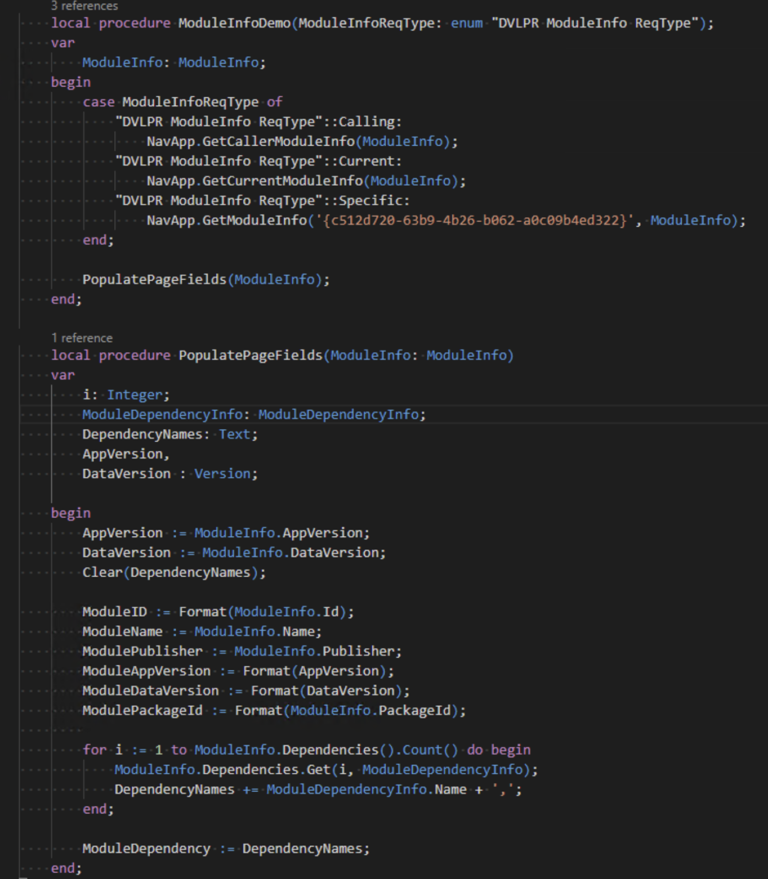Click the 'DependencyNames: Text' declaration

[x=170, y=434]
